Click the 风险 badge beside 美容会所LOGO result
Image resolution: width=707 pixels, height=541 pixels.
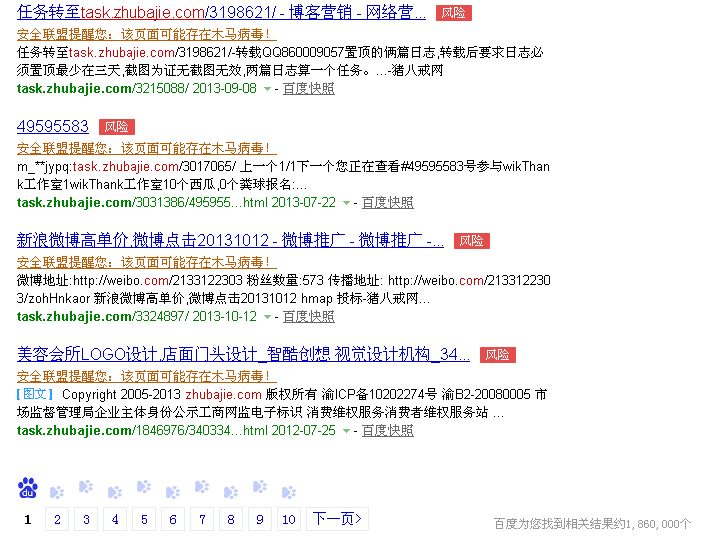tap(498, 355)
